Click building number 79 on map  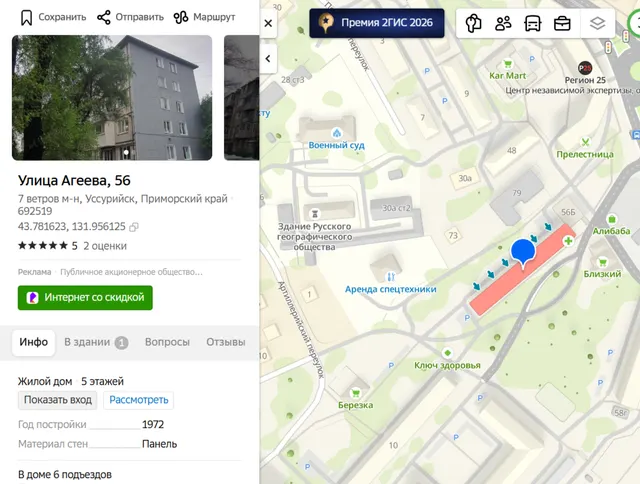click(x=517, y=193)
